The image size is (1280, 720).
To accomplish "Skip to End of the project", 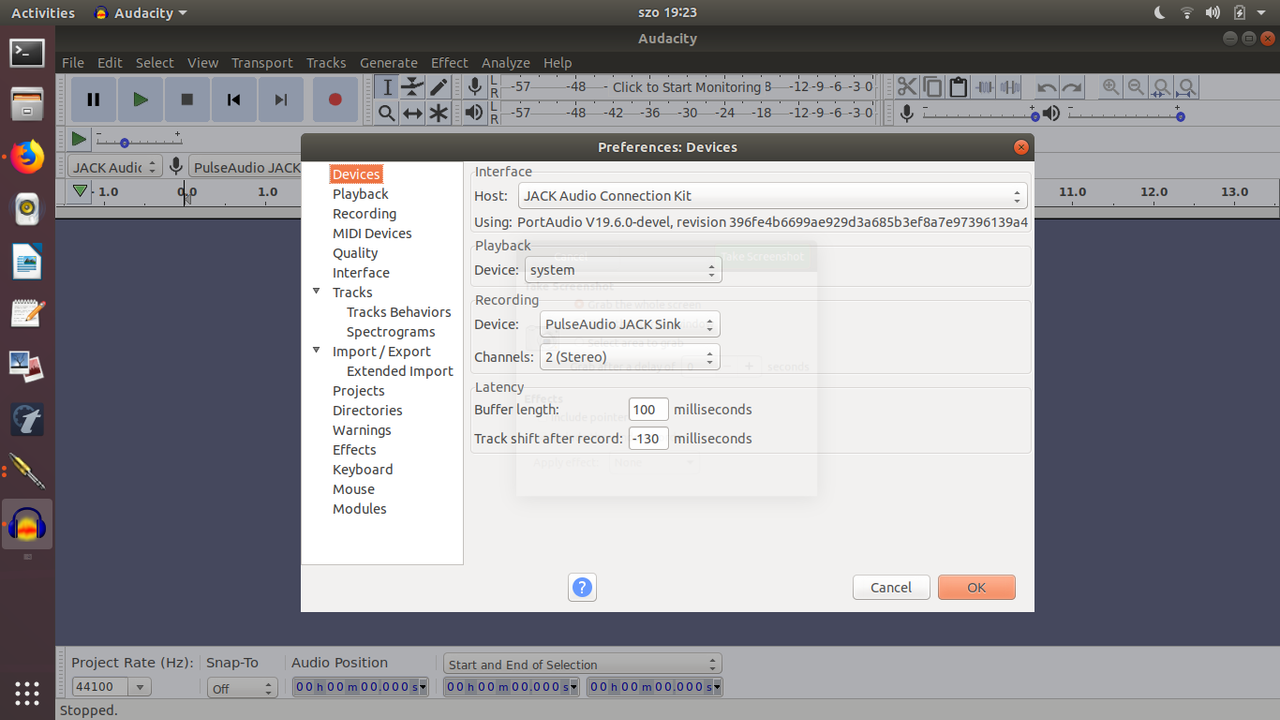I will pyautogui.click(x=281, y=99).
